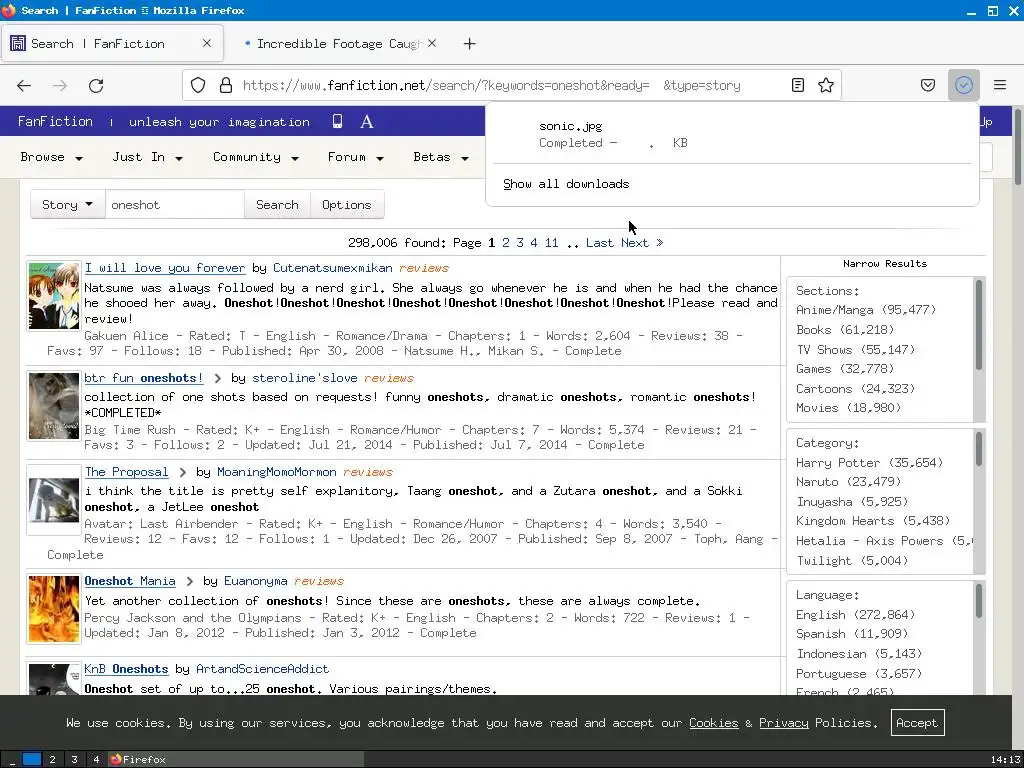
Task: Open search Options button
Action: [346, 204]
